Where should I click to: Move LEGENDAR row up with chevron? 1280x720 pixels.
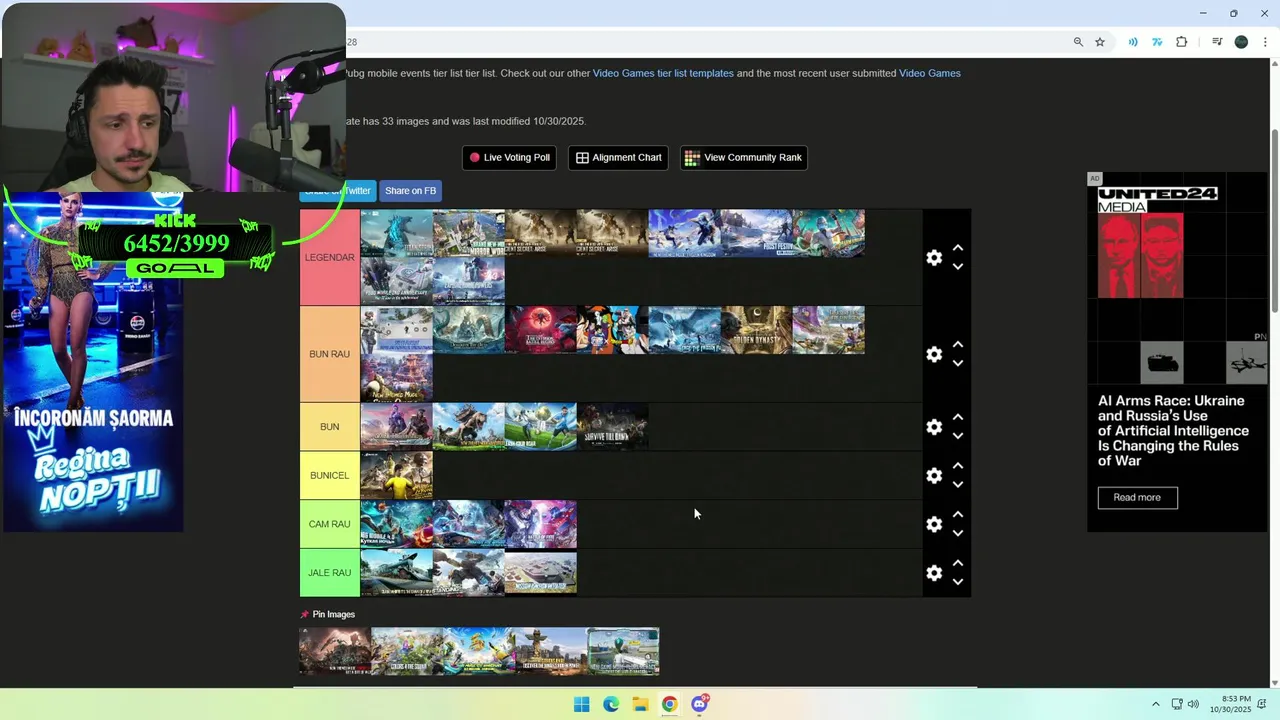pos(958,248)
